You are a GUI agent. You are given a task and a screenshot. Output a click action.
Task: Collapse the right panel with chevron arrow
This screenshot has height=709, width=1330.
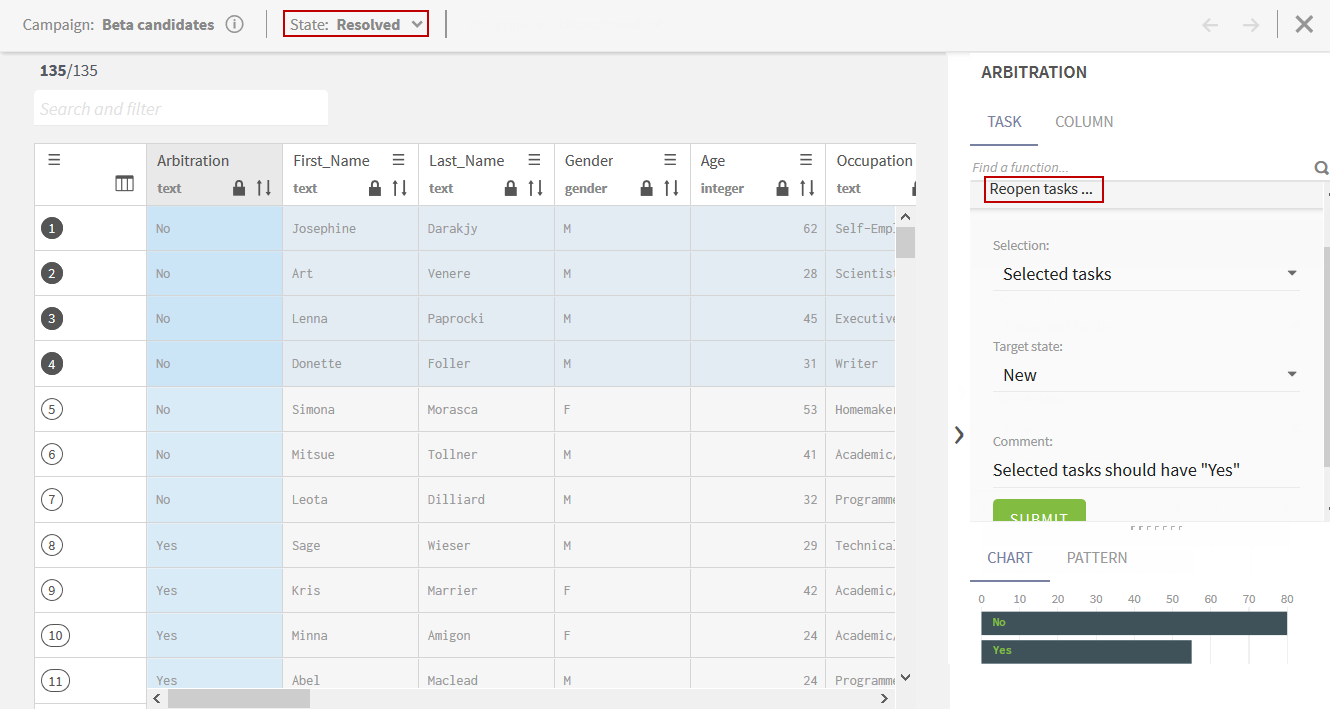[x=959, y=434]
